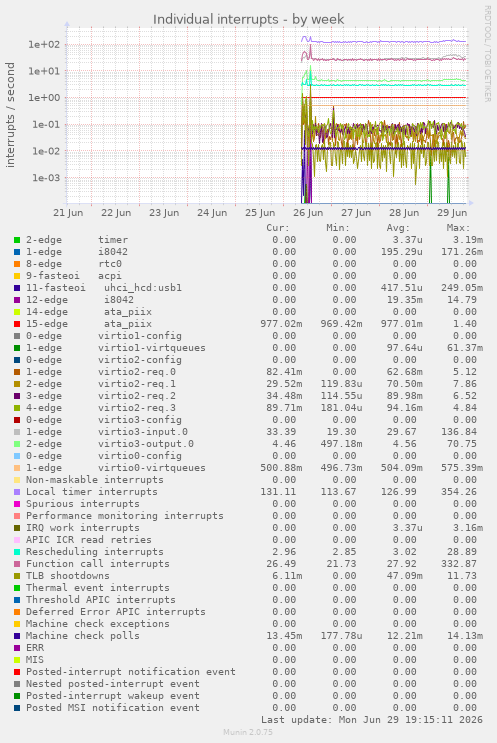Click the olive TLB shootdowns color swatch
The image size is (497, 743).
pyautogui.click(x=17, y=576)
